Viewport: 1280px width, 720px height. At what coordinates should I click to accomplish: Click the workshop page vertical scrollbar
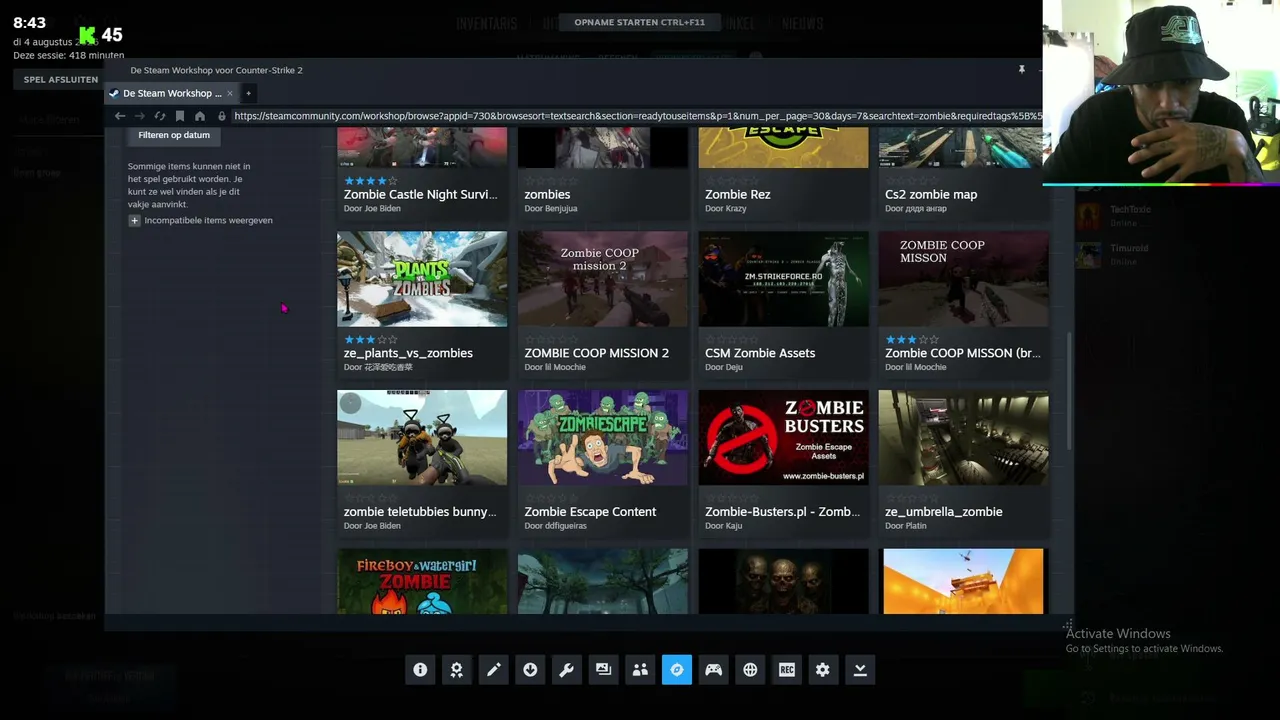click(1069, 390)
